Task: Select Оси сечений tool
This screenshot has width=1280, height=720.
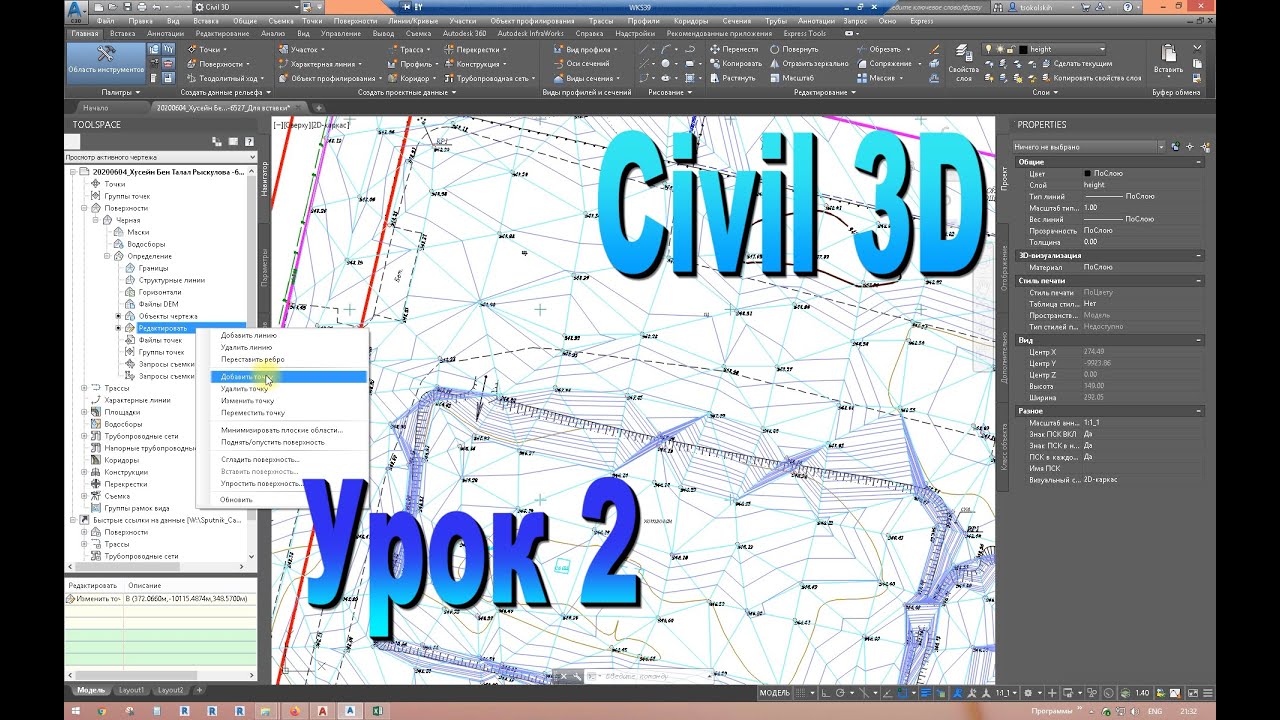Action: (x=582, y=63)
